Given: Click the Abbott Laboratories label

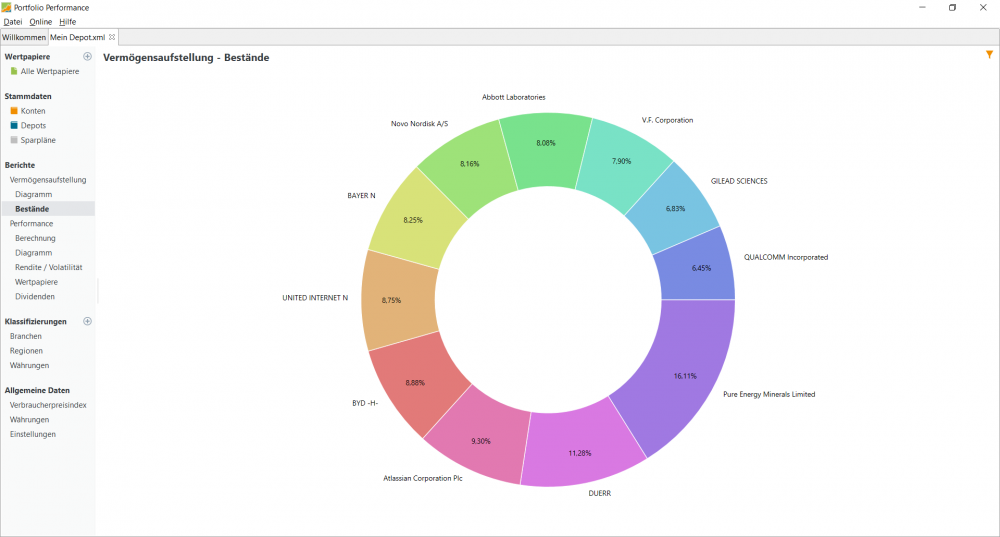Looking at the screenshot, I should click(x=513, y=97).
